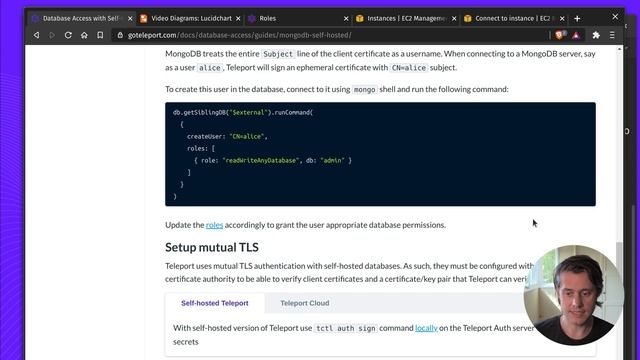640x360 pixels.
Task: Click the CN=alice inline code
Action: click(x=409, y=68)
